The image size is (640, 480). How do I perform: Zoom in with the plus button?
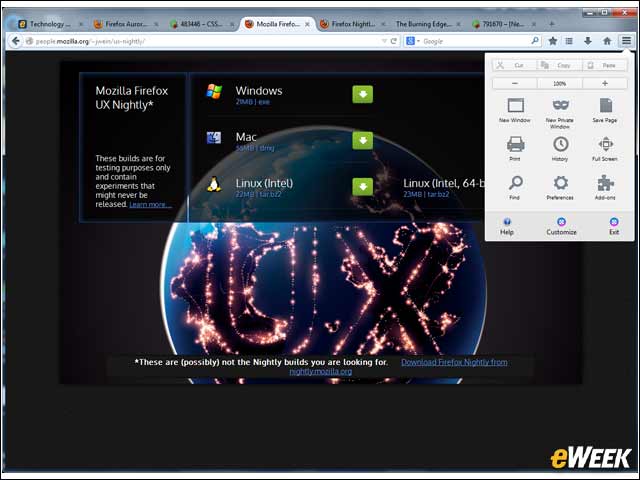point(605,83)
